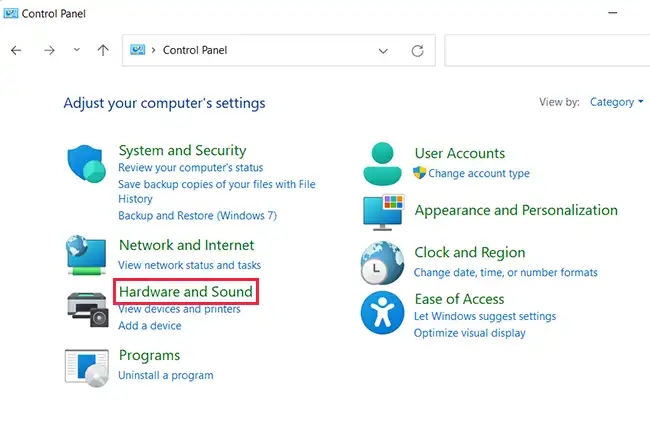650x422 pixels.
Task: Click the Clock and Region globe clock icon
Action: (x=382, y=263)
